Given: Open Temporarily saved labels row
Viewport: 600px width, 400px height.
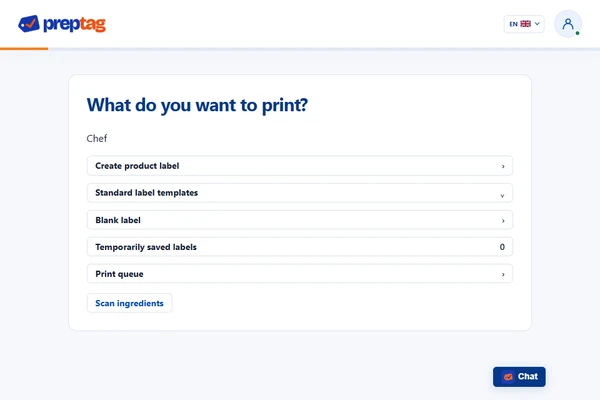Looking at the screenshot, I should [x=300, y=247].
